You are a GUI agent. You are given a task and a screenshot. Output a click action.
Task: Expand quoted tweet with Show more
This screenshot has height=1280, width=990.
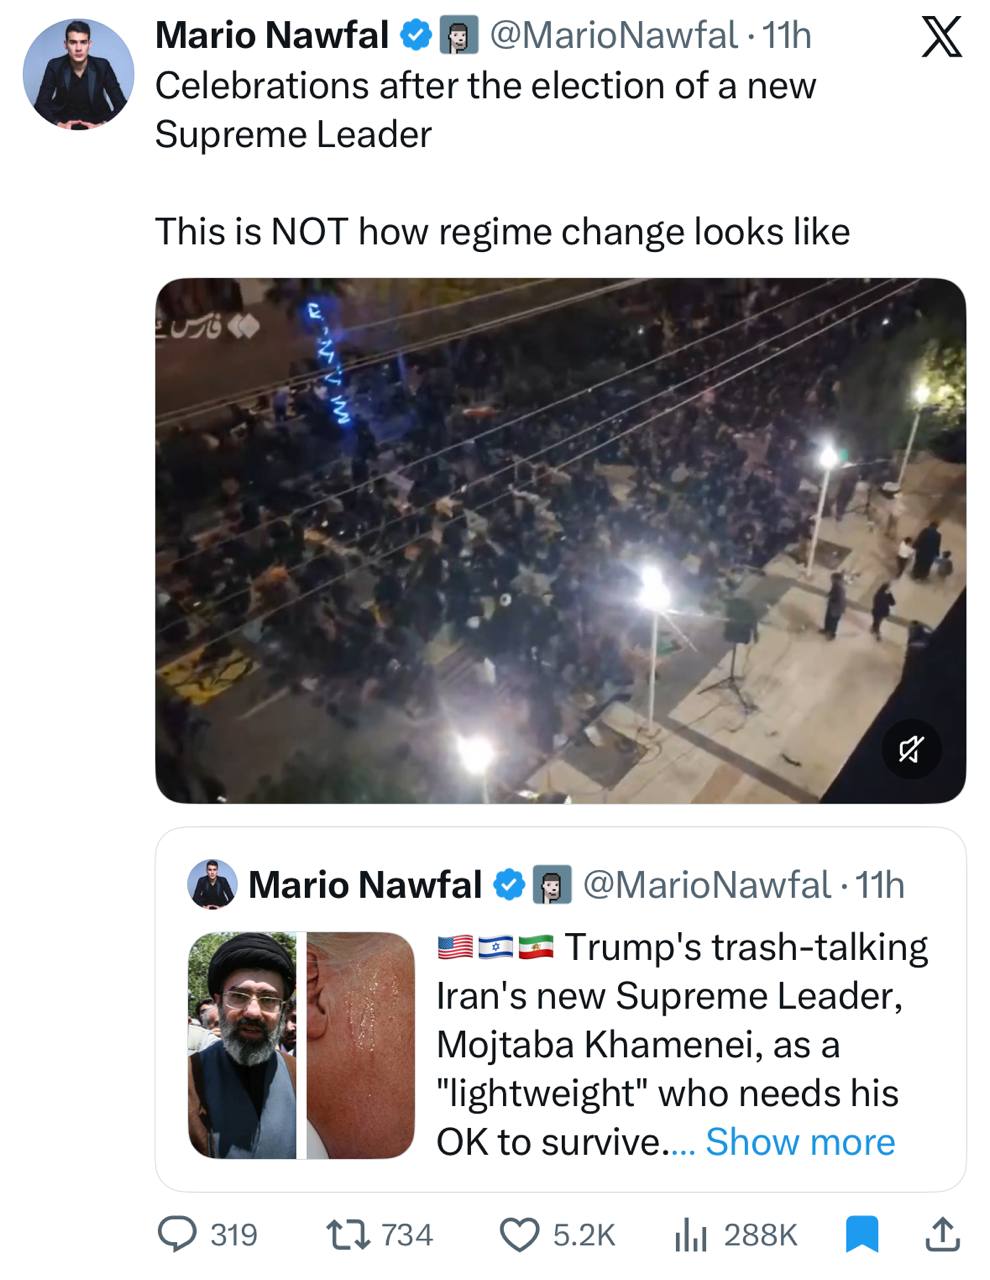click(800, 1142)
